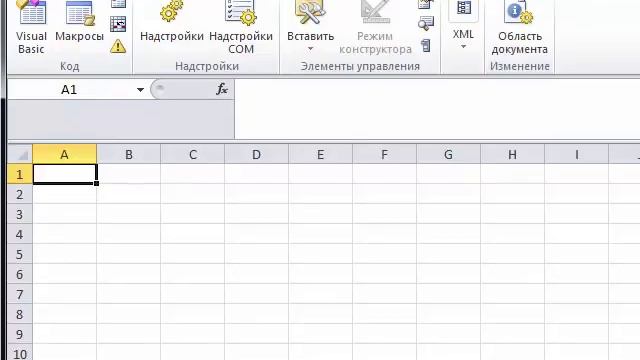Select row 4 header
The height and width of the screenshot is (360, 640).
click(x=20, y=234)
